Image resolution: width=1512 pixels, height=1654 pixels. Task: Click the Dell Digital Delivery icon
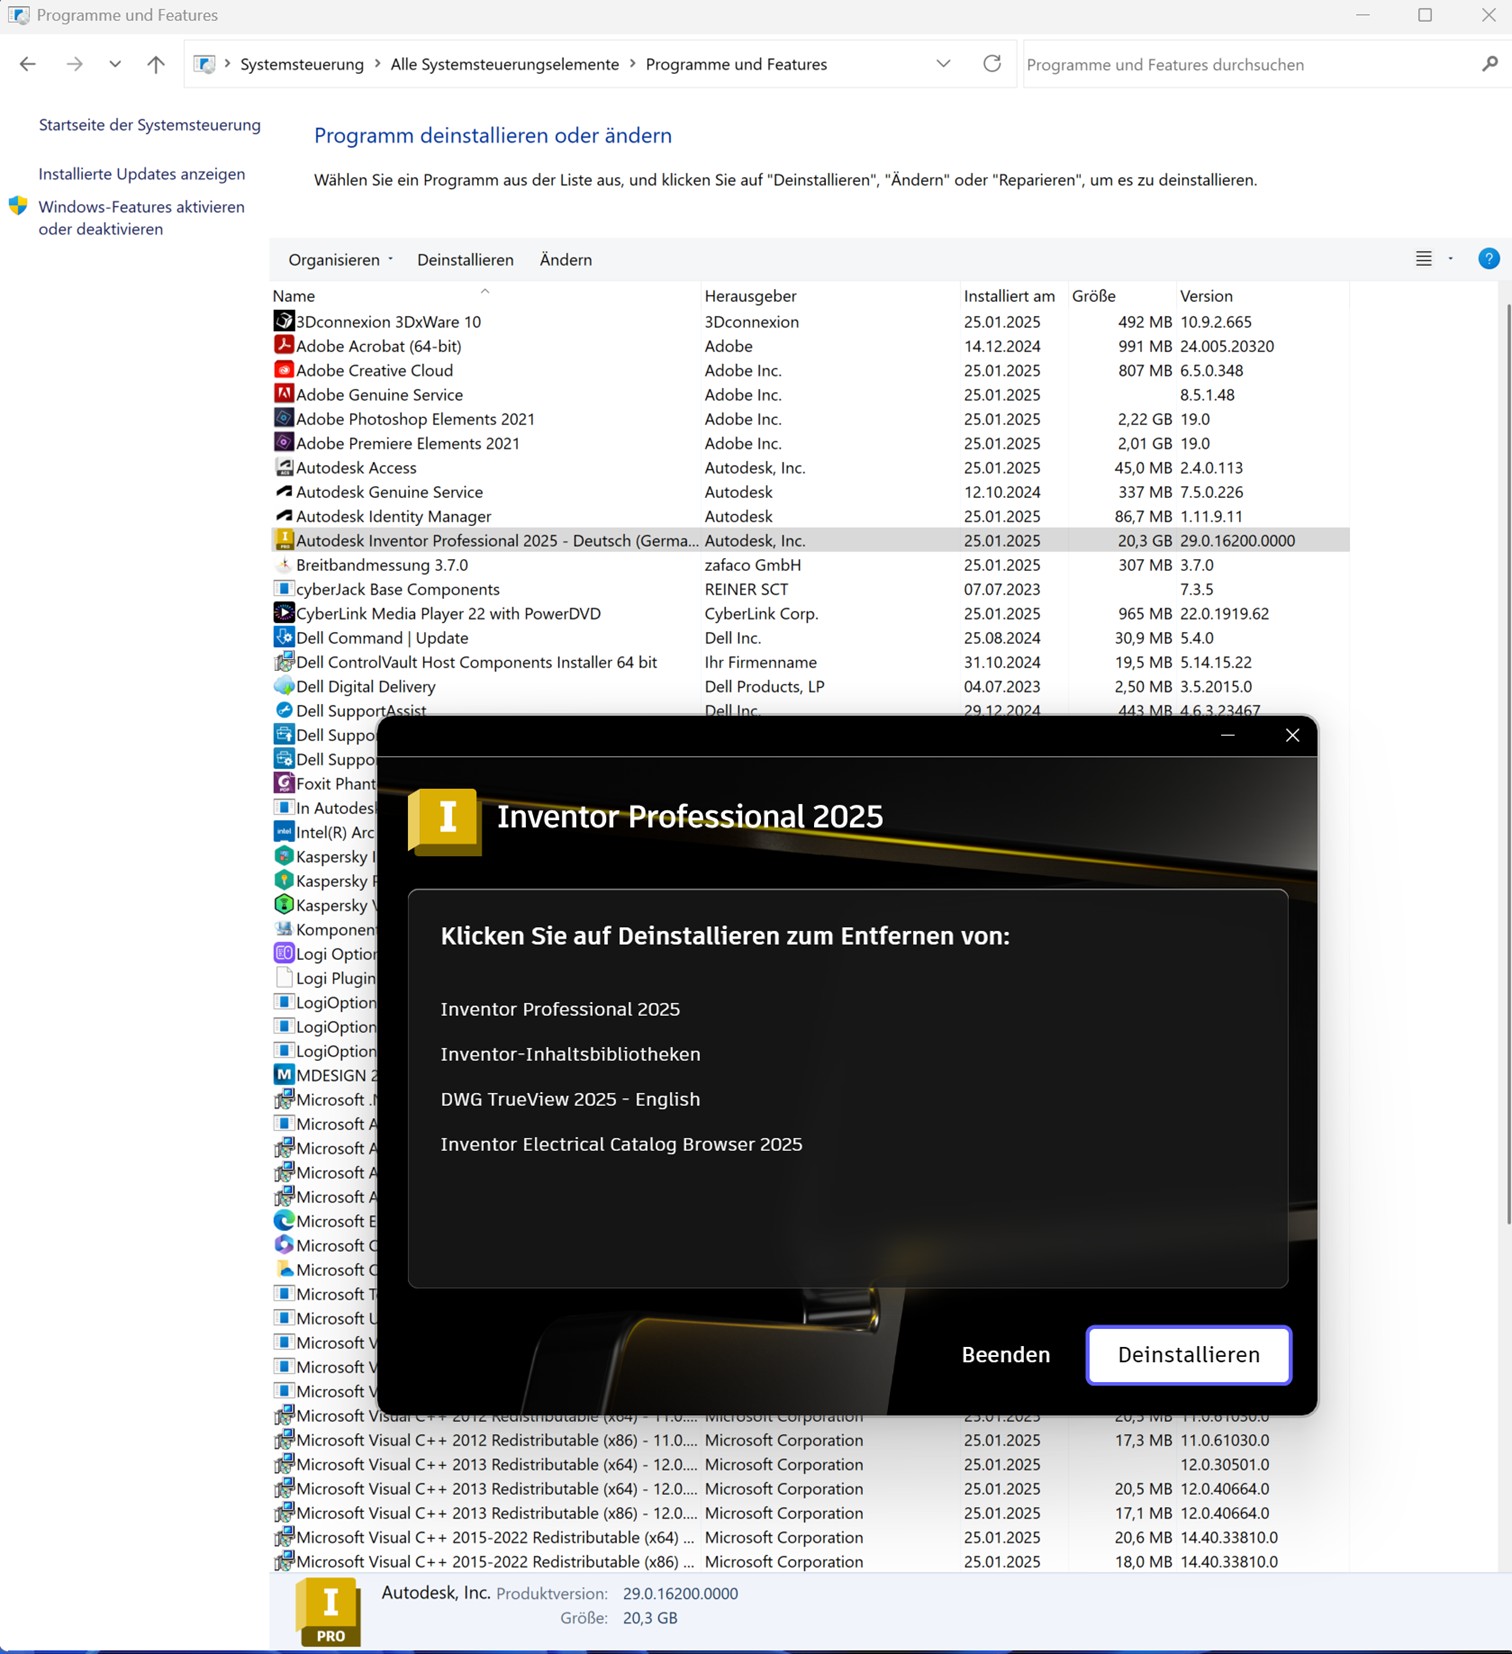(284, 686)
